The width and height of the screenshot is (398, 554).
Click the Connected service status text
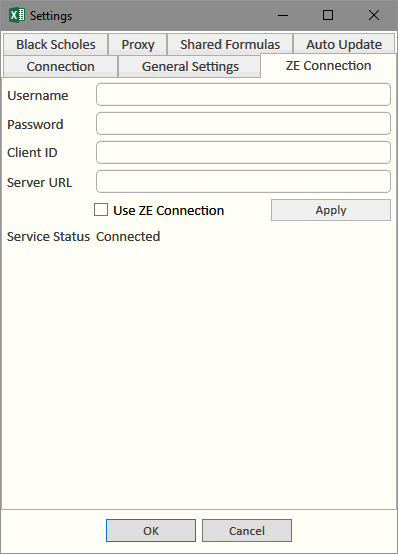pos(128,236)
